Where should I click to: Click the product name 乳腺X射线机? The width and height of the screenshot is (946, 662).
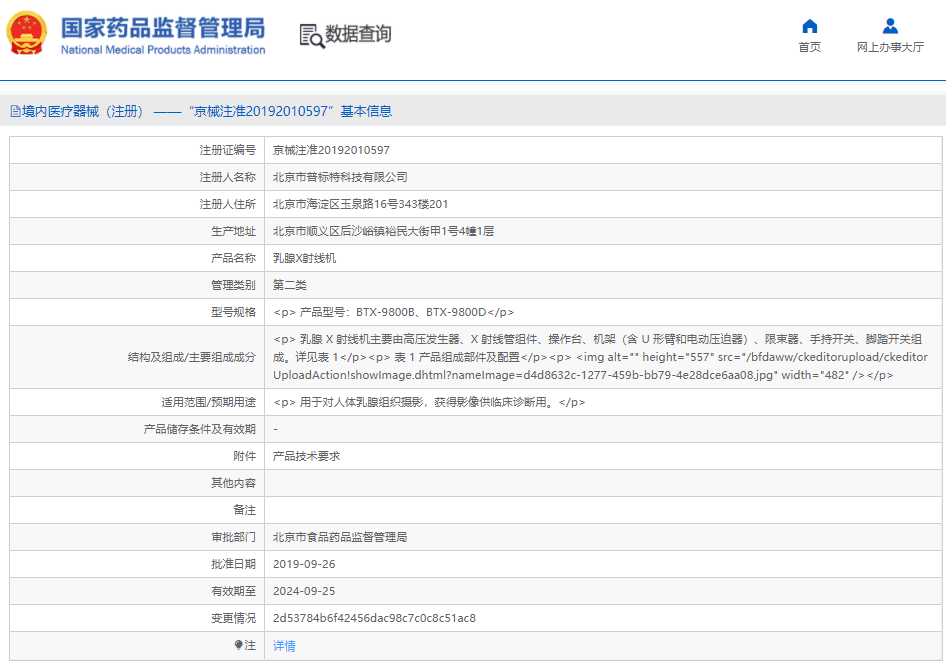pos(304,258)
